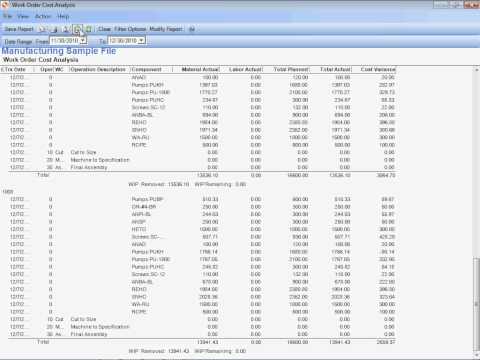Click the green spreadsheet export icon
This screenshot has width=480, height=360.
point(88,29)
